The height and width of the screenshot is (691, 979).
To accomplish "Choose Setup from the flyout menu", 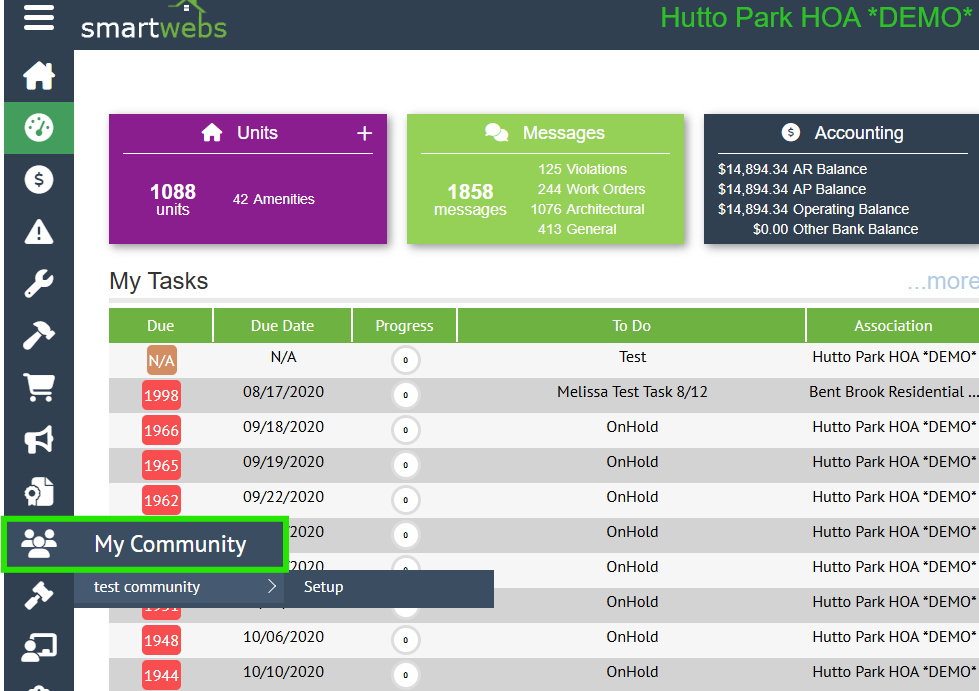I will (324, 587).
